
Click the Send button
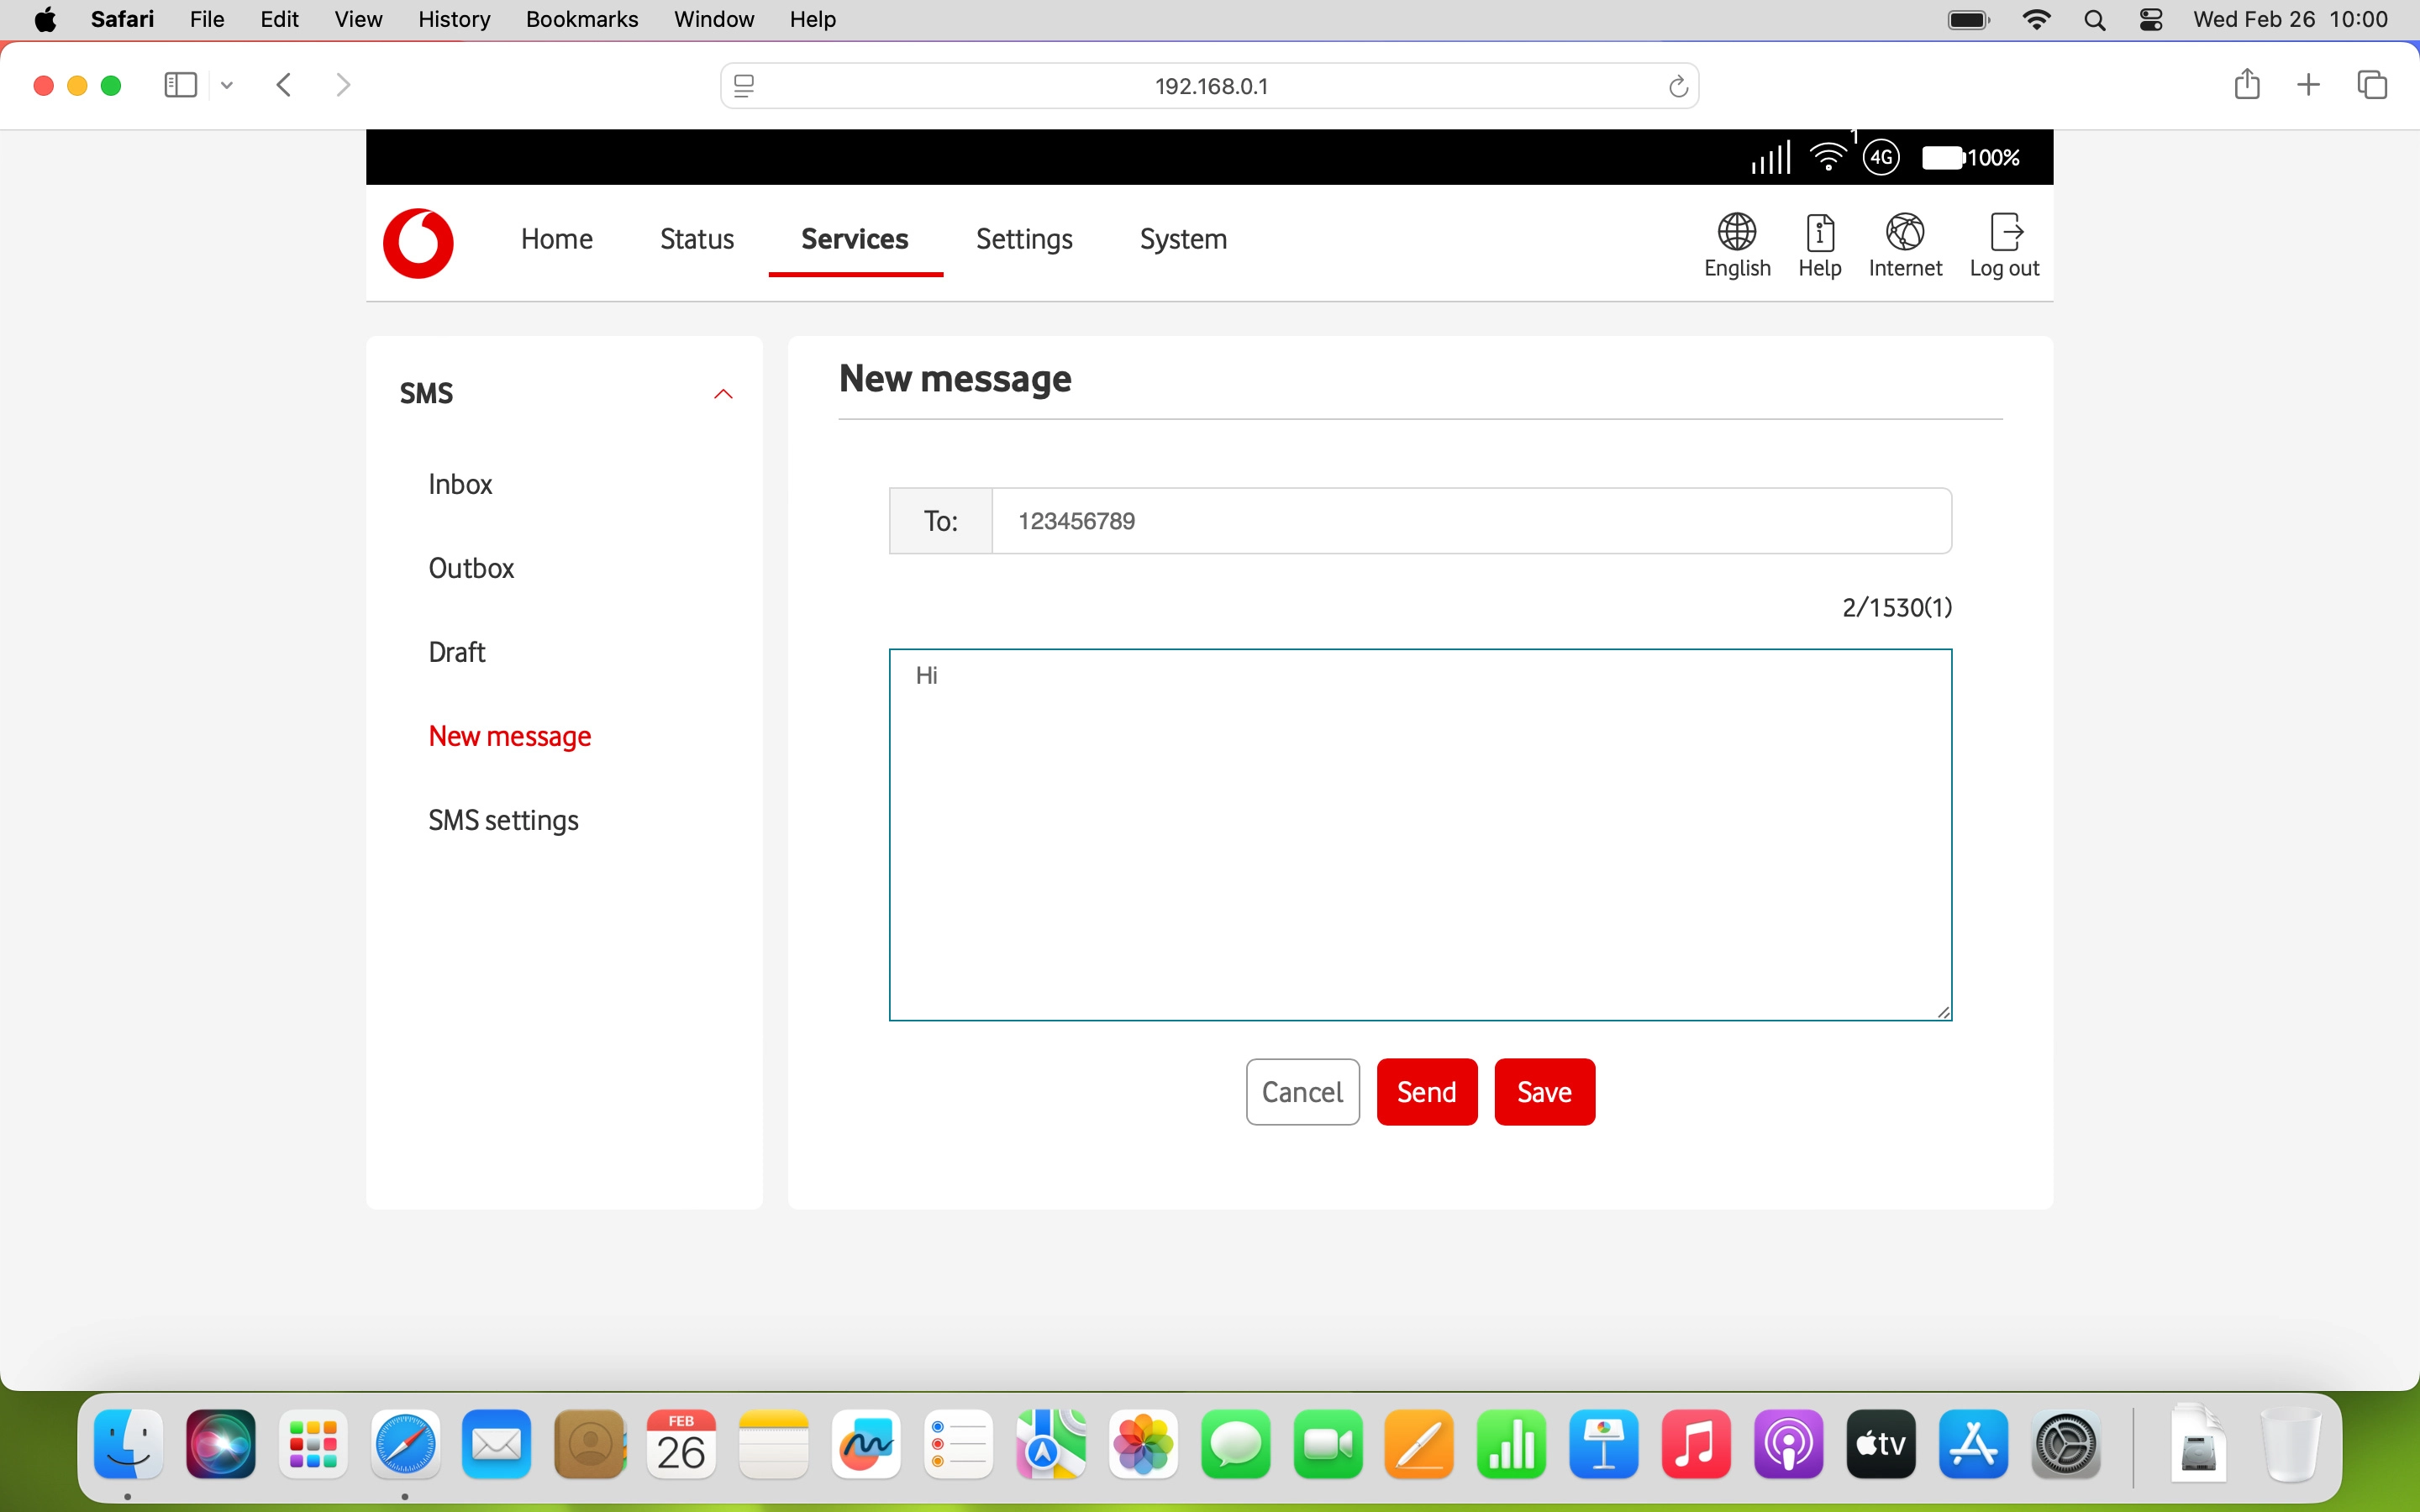pos(1426,1091)
